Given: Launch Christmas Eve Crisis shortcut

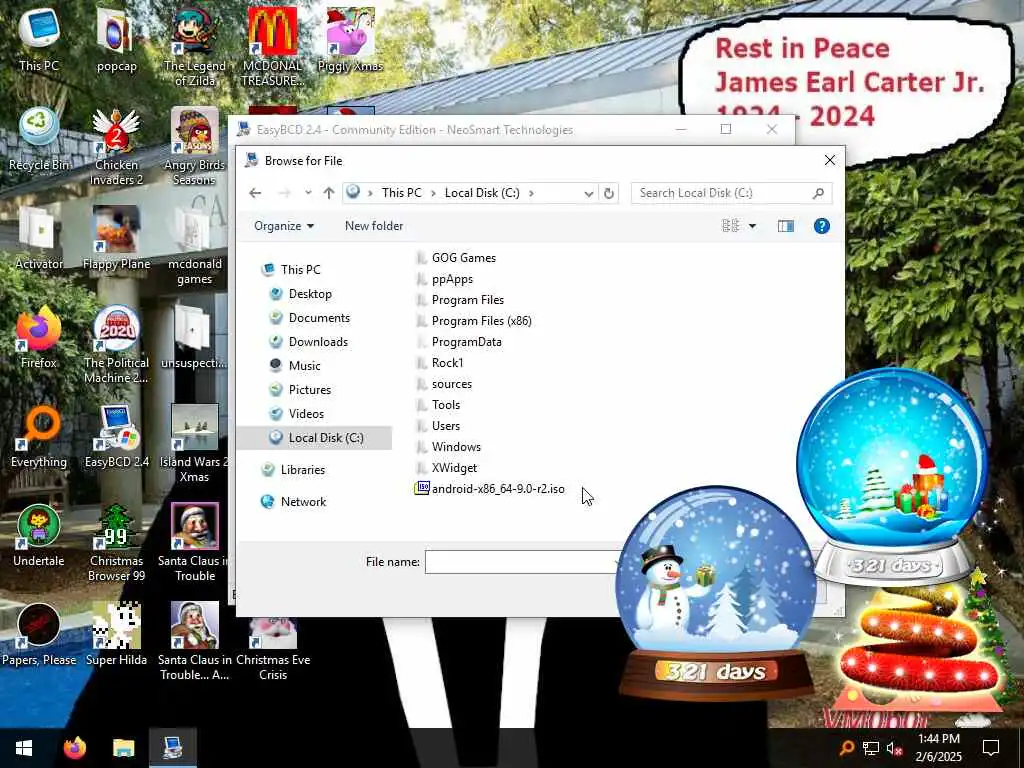Looking at the screenshot, I should (273, 647).
